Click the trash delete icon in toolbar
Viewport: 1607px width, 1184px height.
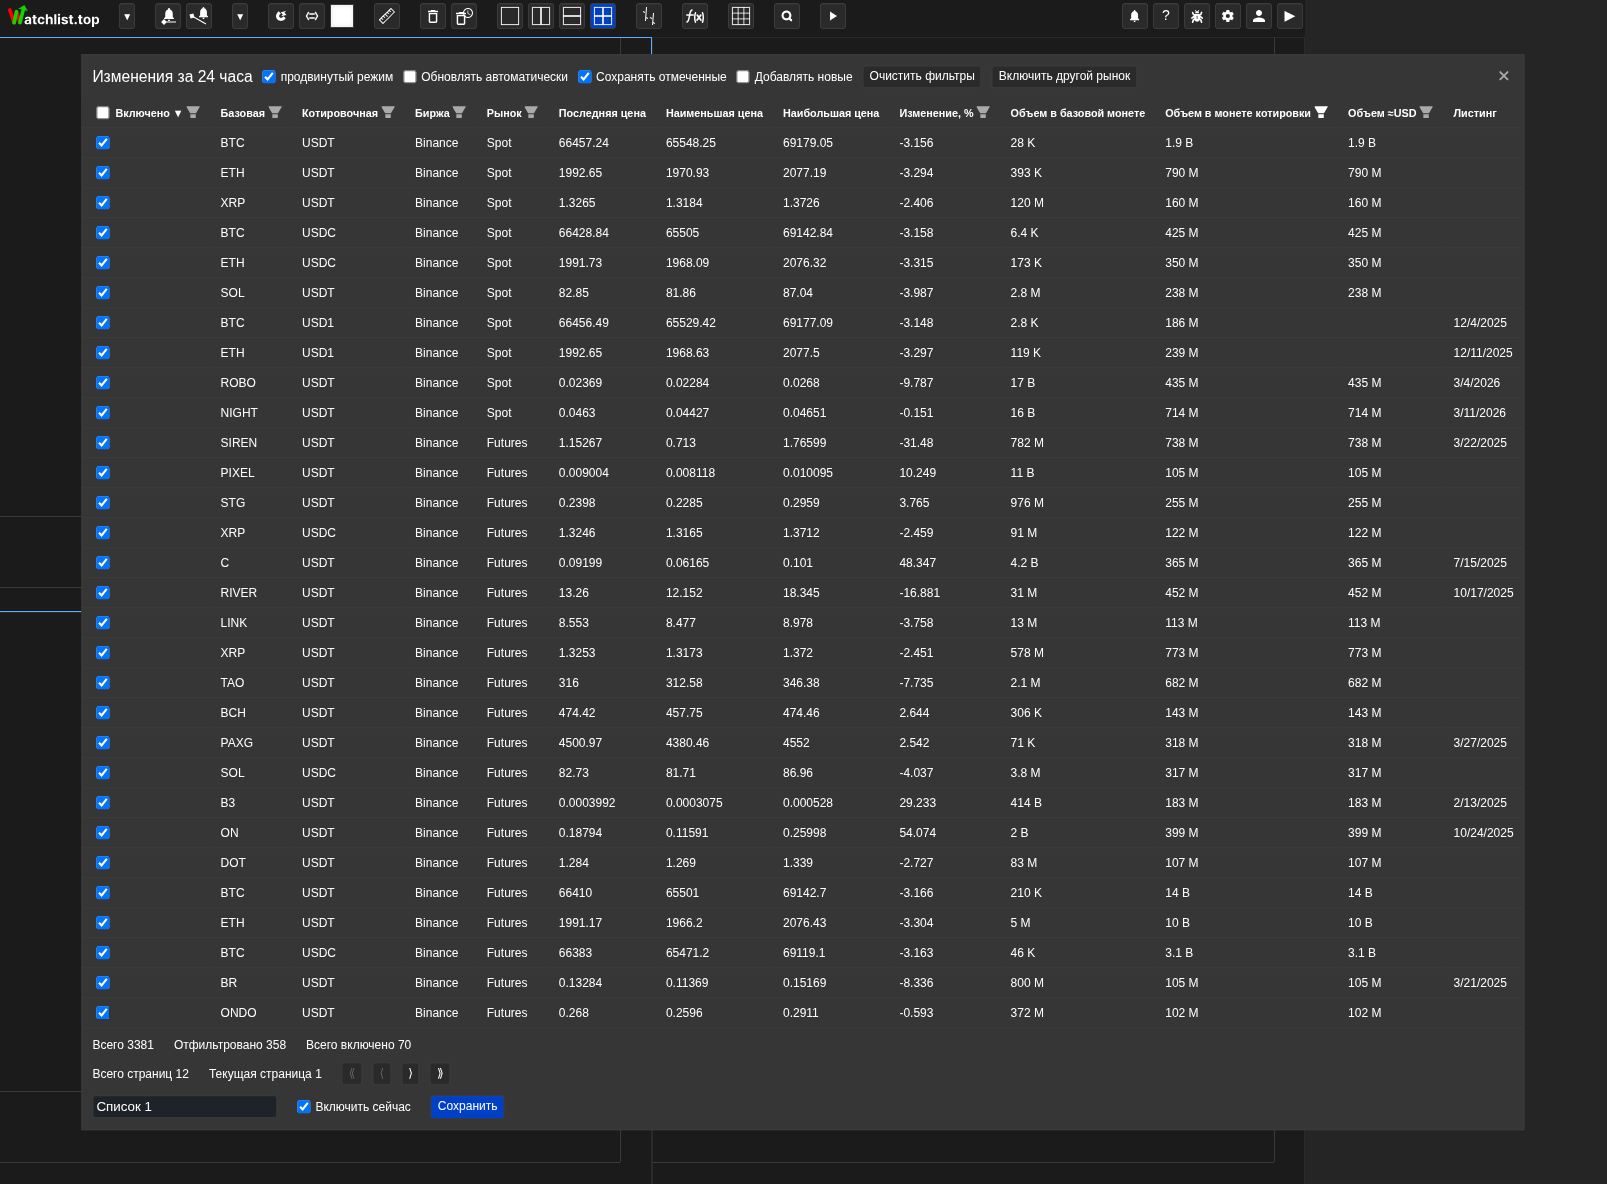click(432, 16)
